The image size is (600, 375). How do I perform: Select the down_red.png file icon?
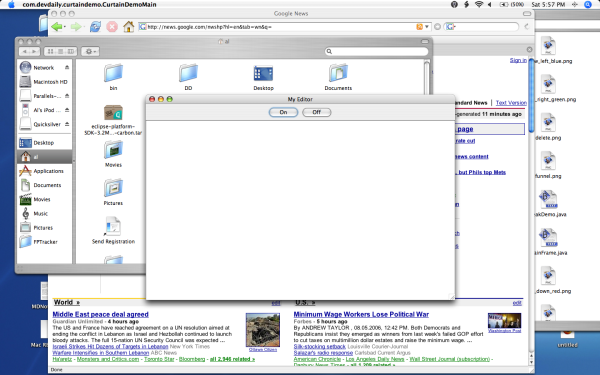point(548,276)
